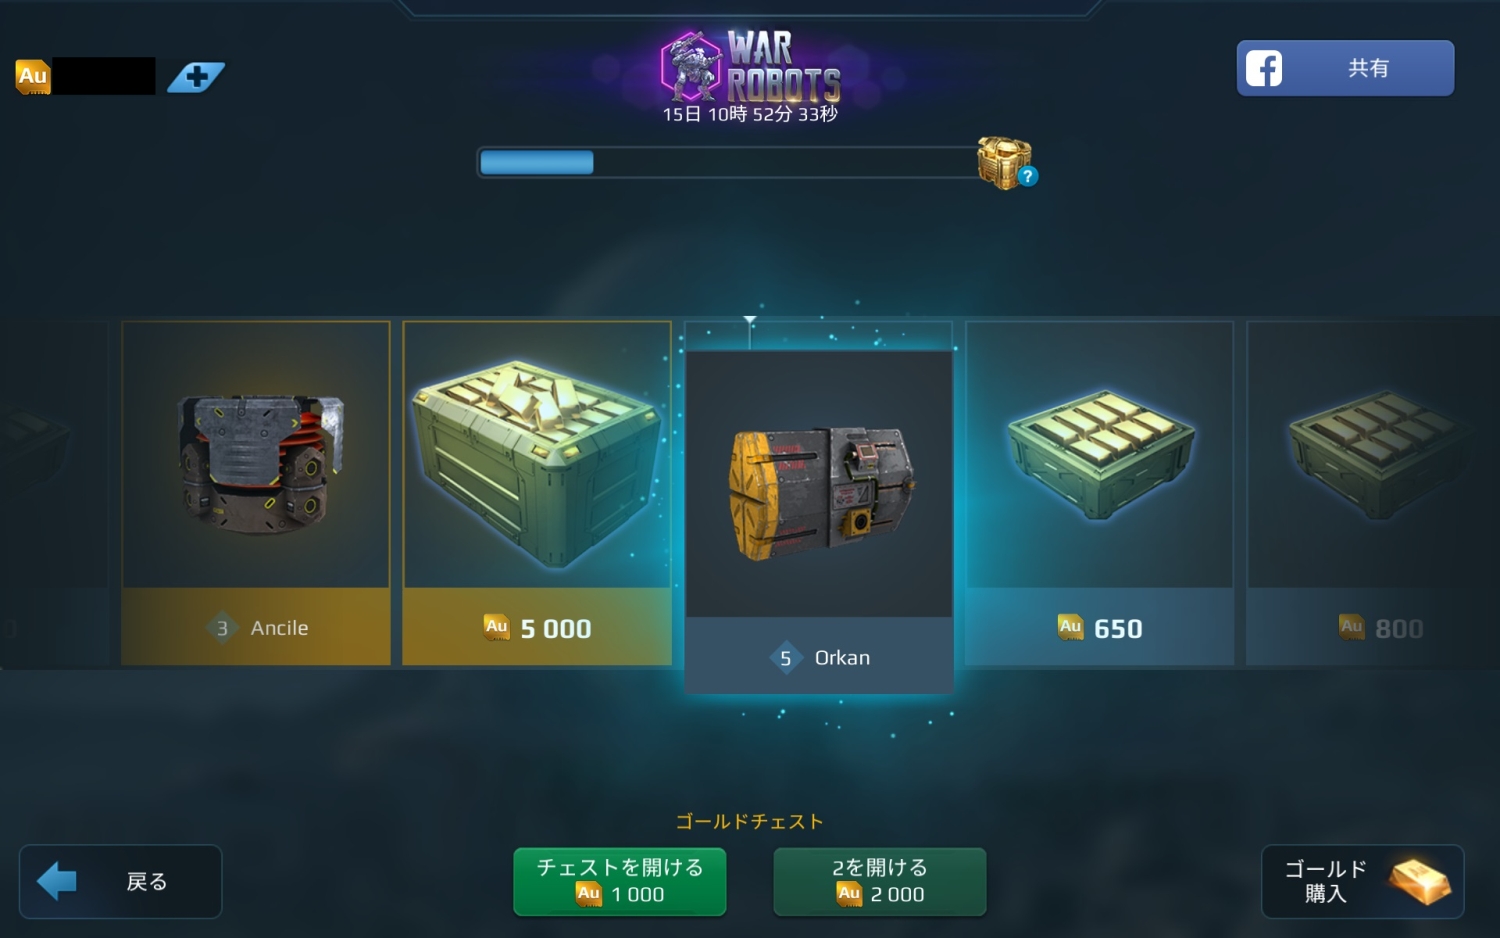The height and width of the screenshot is (938, 1500).
Task: Open the ゴールド購入 gold purchase button
Action: coord(1362,881)
